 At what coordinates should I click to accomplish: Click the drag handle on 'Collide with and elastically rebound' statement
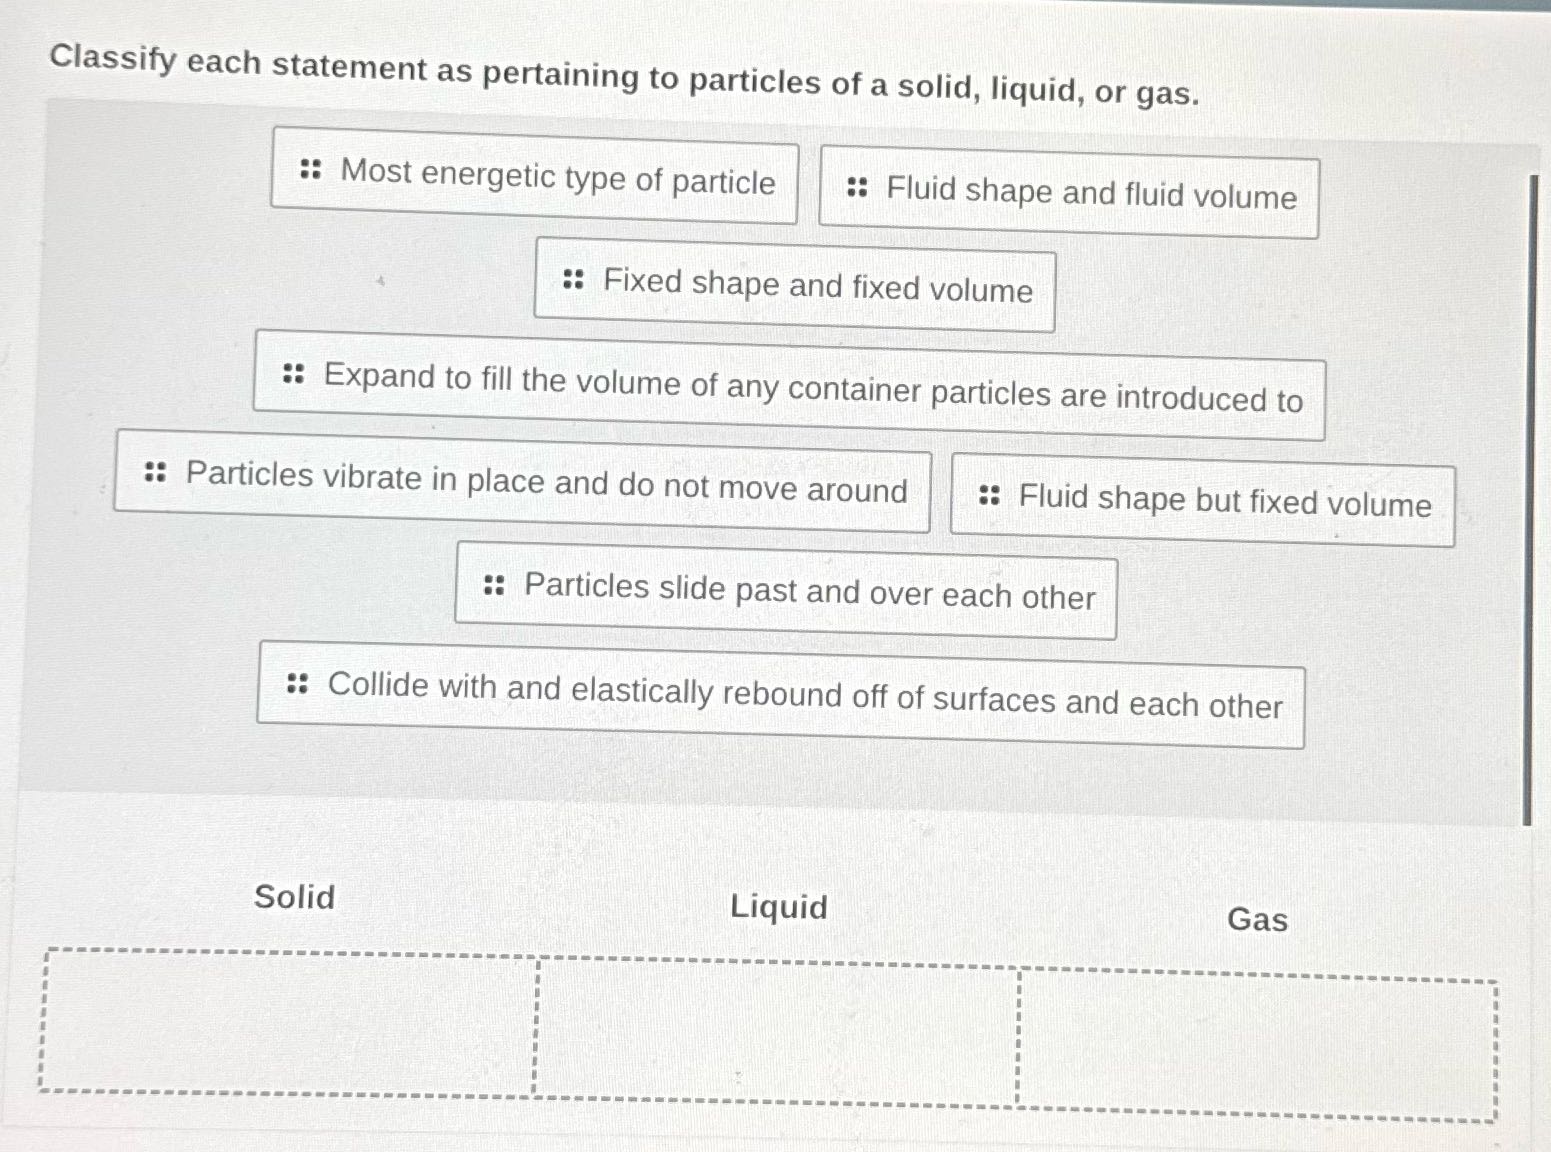(x=297, y=686)
